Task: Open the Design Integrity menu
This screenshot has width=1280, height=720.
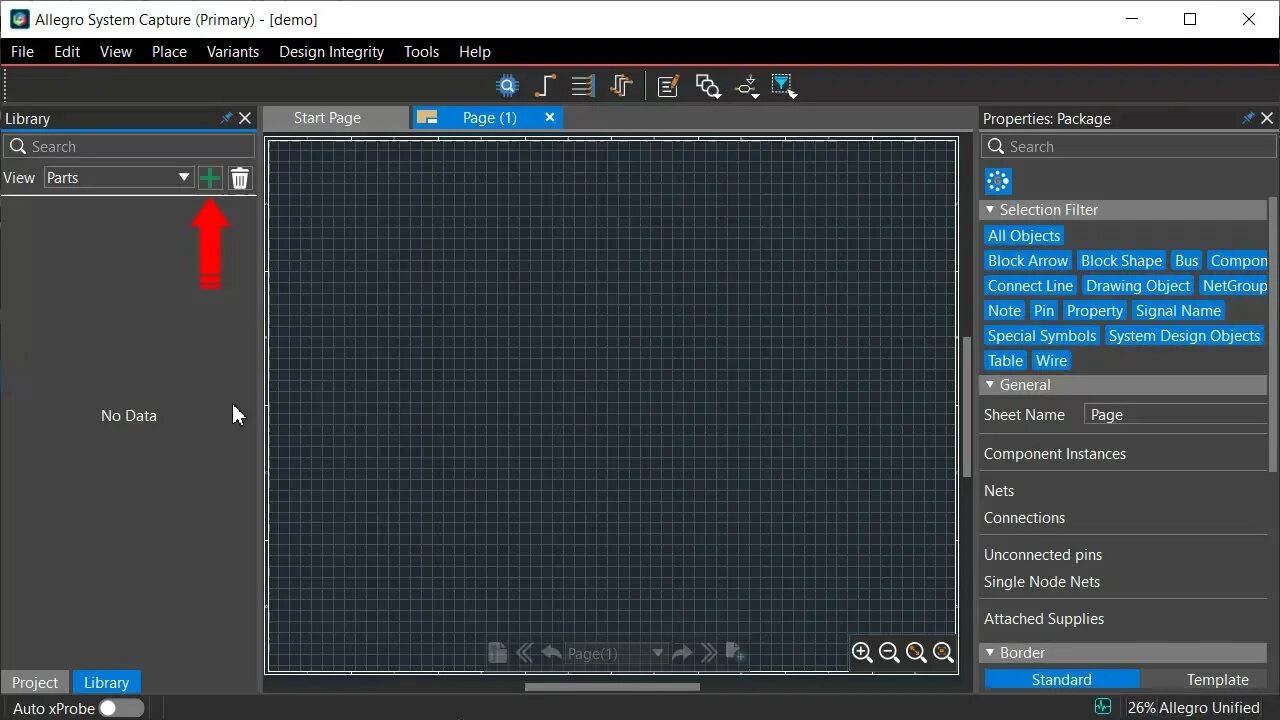Action: pyautogui.click(x=331, y=52)
